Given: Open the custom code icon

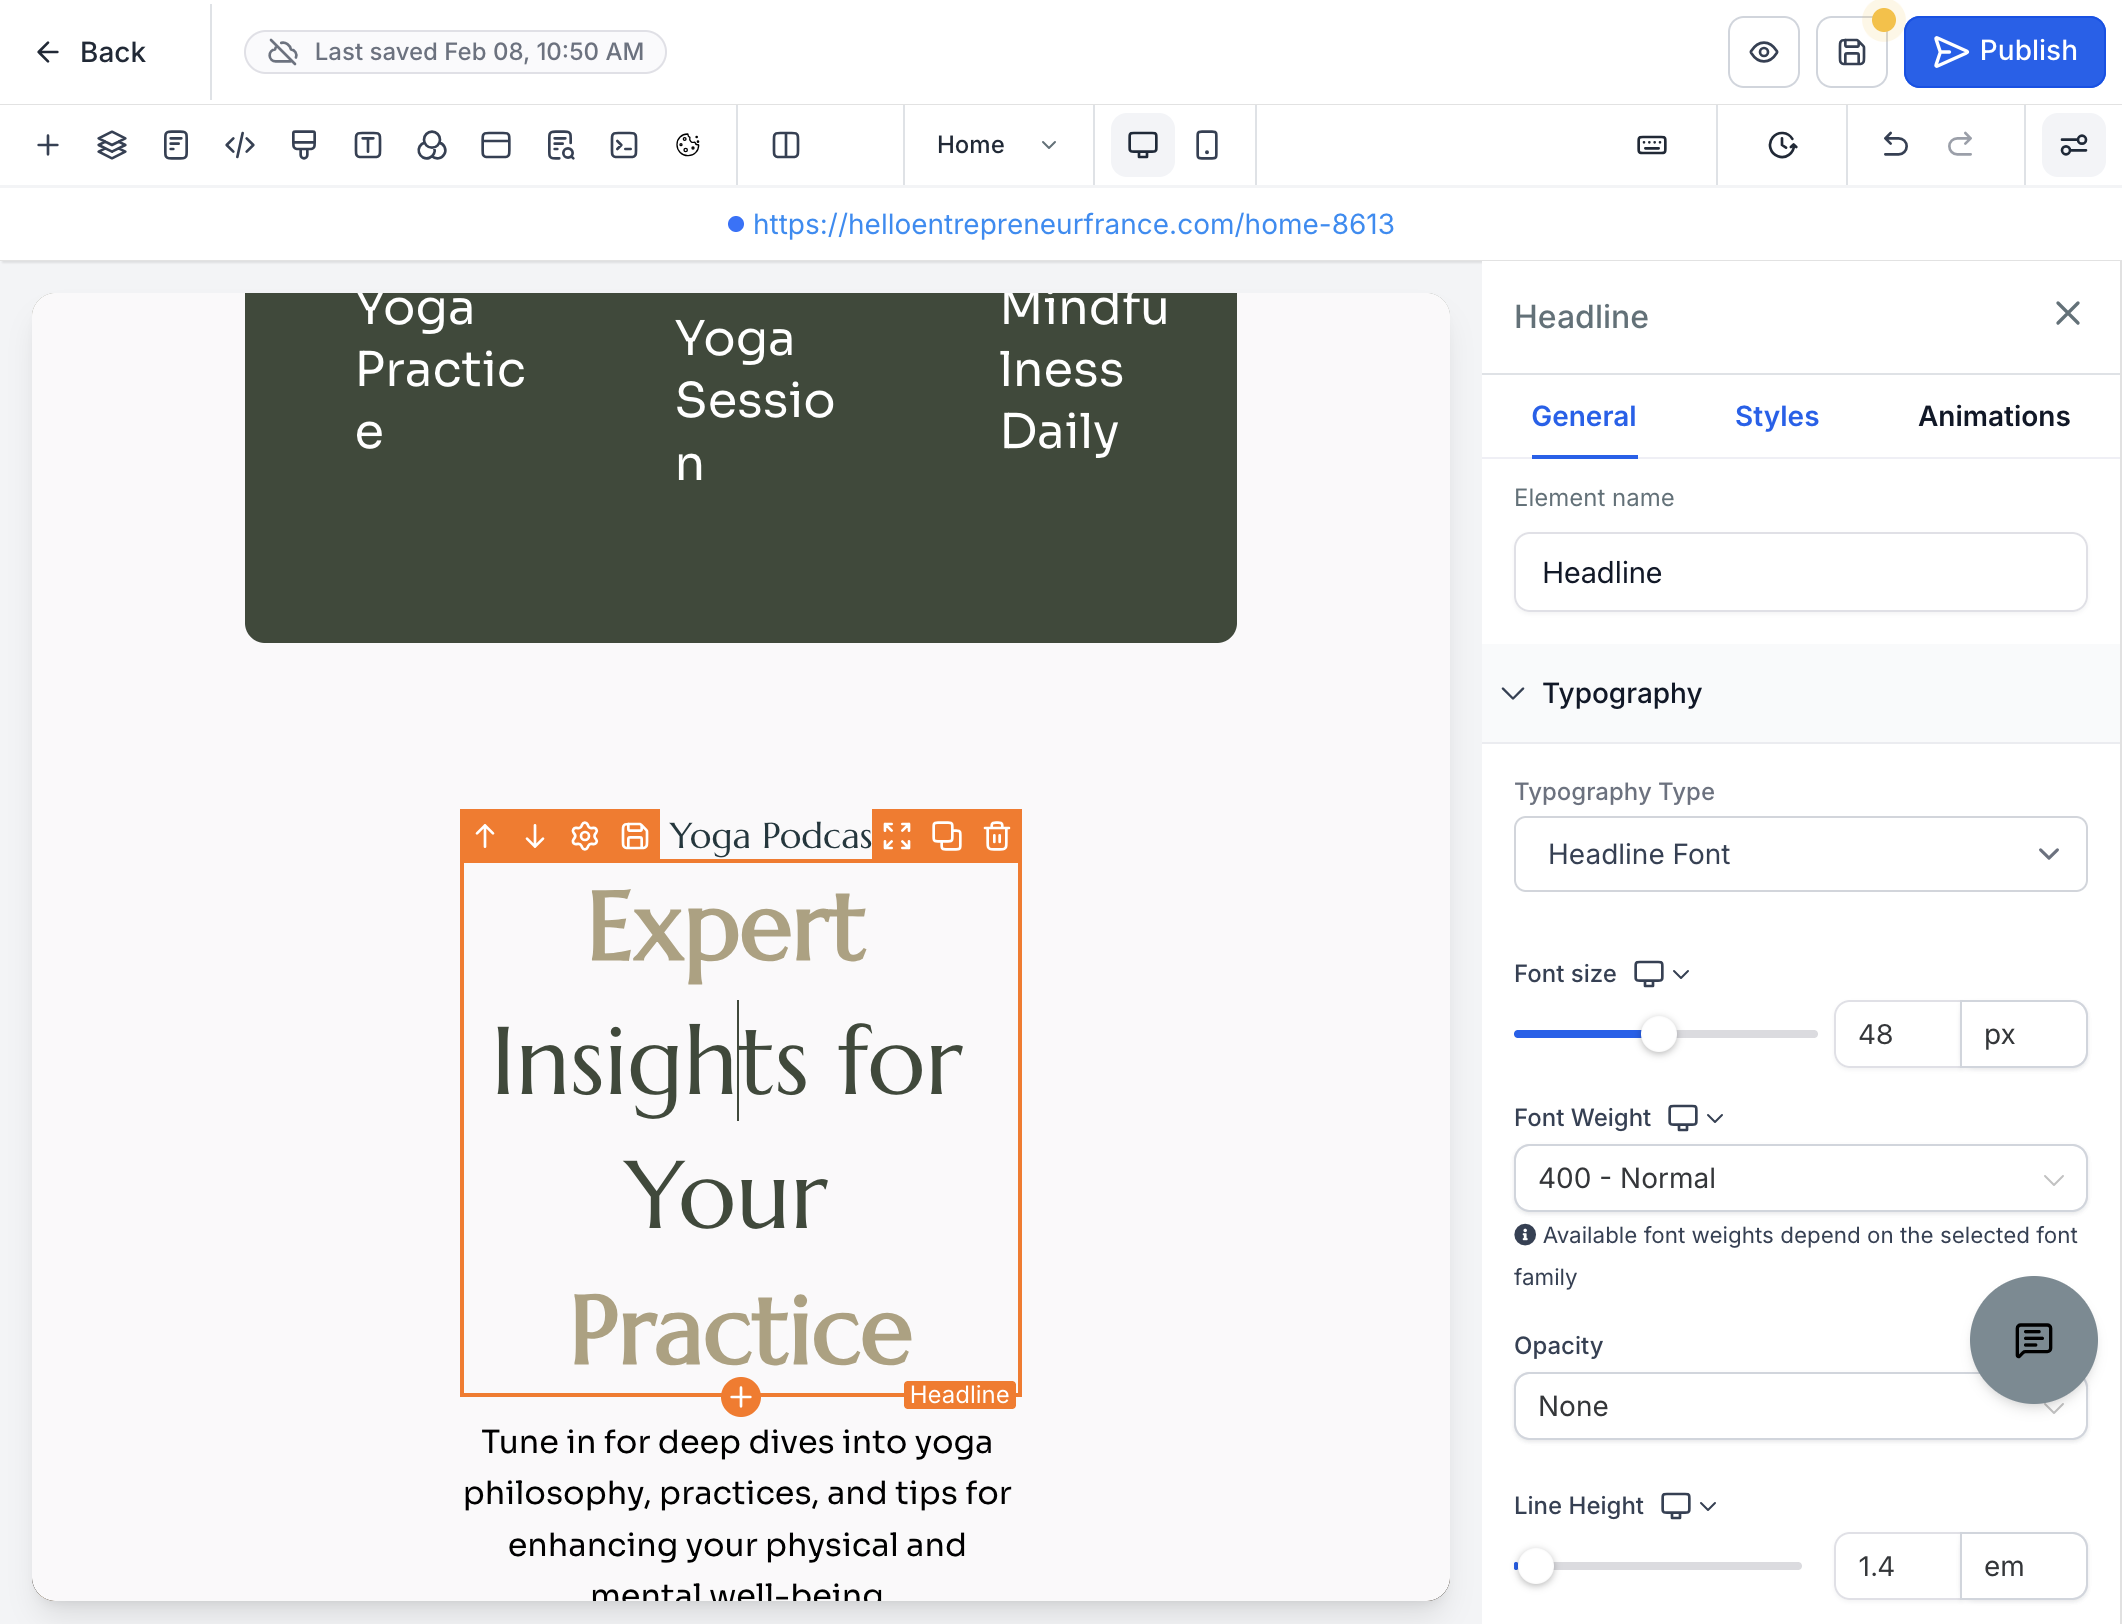Looking at the screenshot, I should (x=240, y=145).
